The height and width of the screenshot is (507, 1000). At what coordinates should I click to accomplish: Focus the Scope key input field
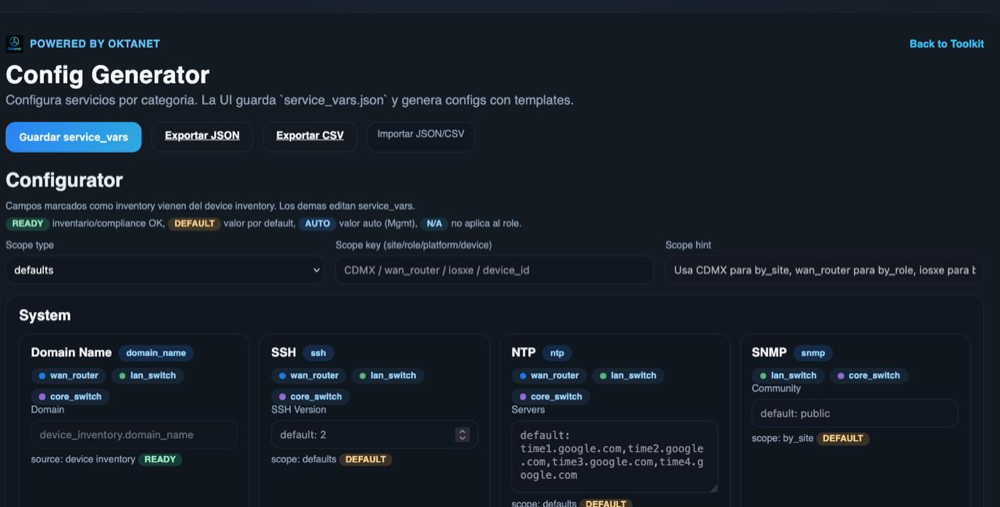(494, 270)
